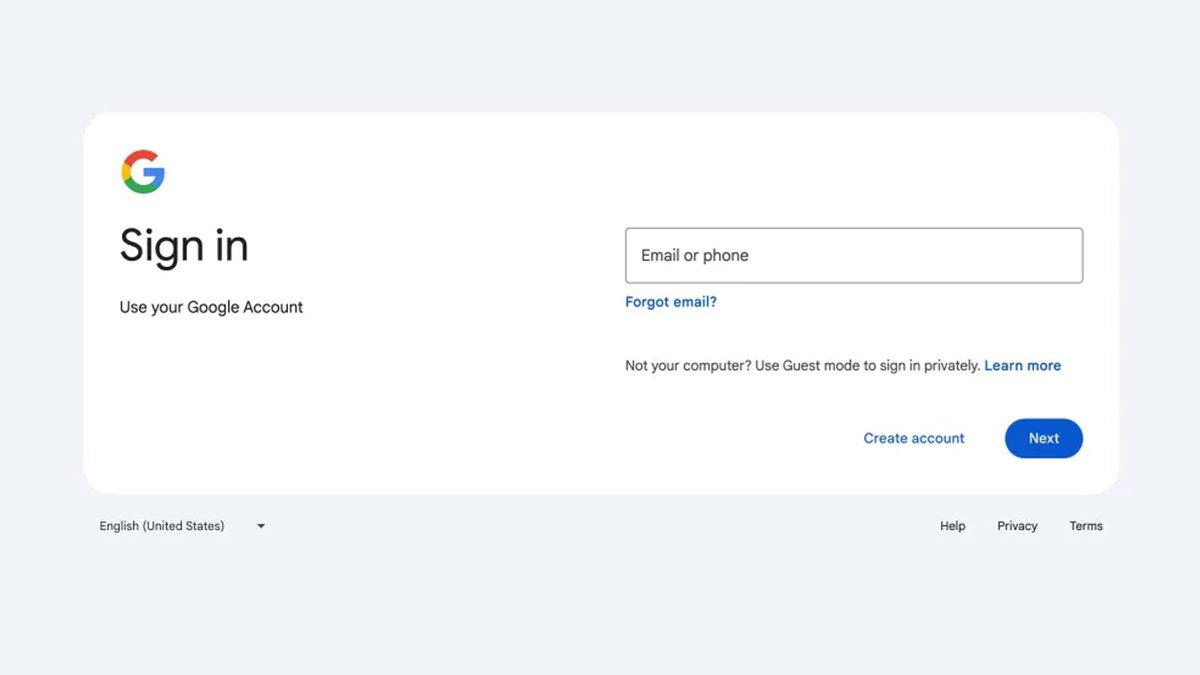Viewport: 1200px width, 675px height.
Task: Open the English (United States) language menu
Action: pos(162,525)
